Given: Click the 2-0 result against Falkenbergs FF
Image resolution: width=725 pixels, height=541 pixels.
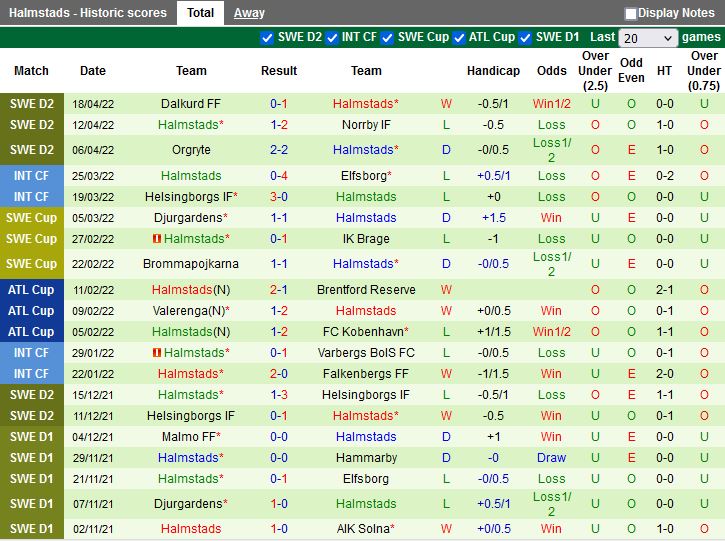Looking at the screenshot, I should [279, 374].
